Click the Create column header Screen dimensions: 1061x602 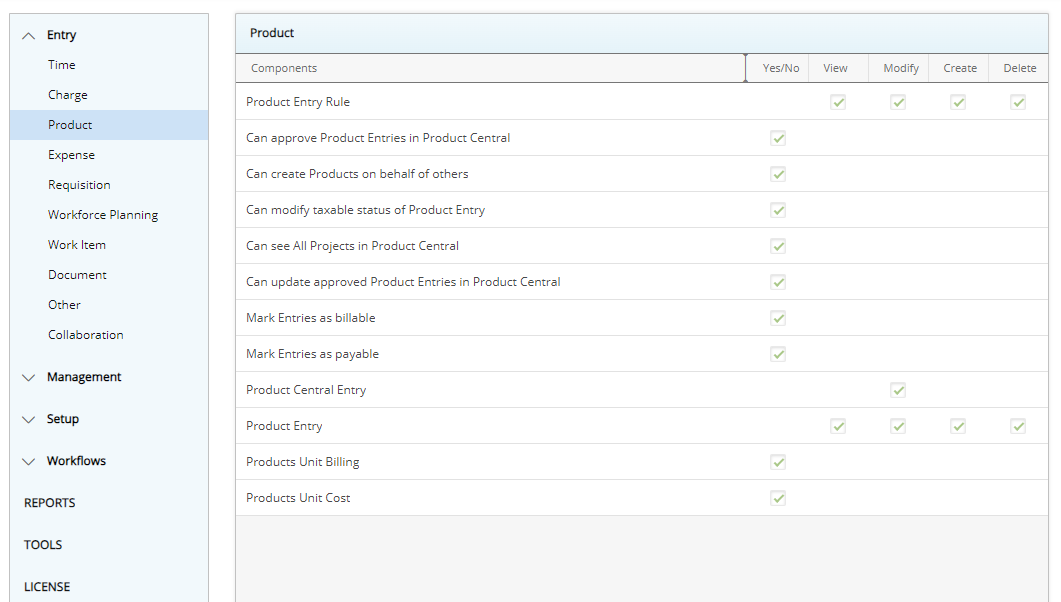pos(960,68)
